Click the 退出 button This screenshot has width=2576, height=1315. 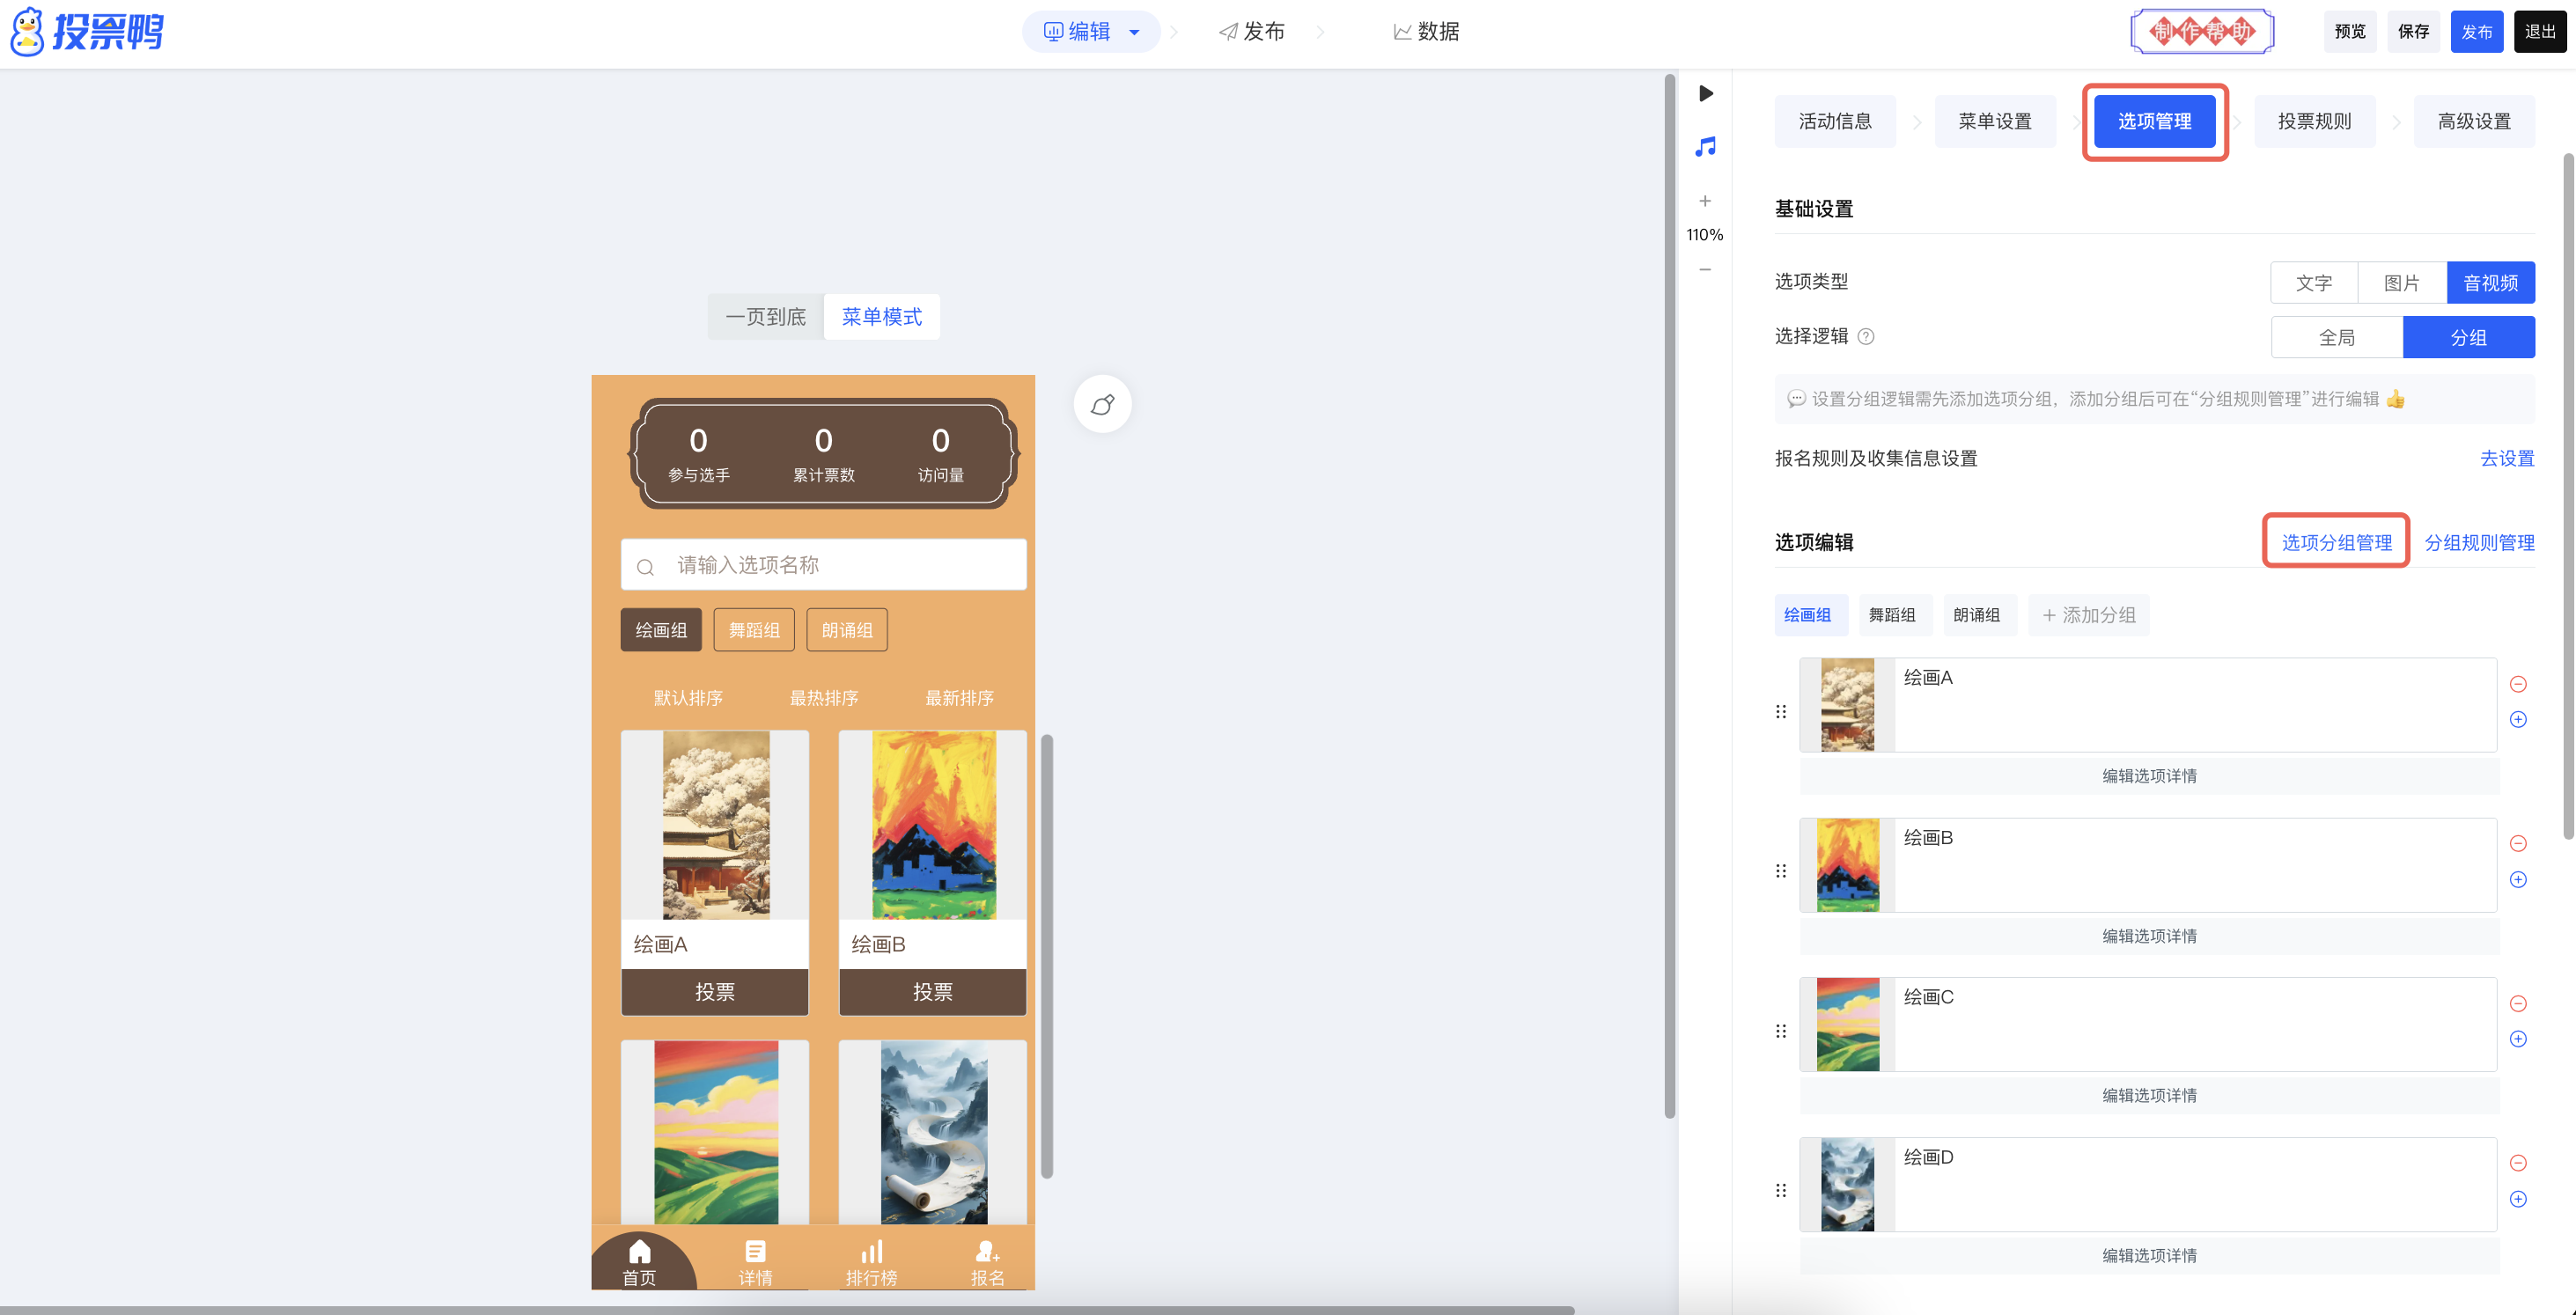pos(2541,32)
